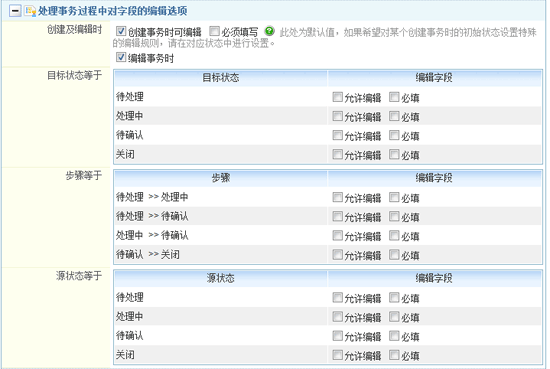The height and width of the screenshot is (369, 550).
Task: Tick 允许编辑 for source state 待处理
Action: click(x=337, y=298)
